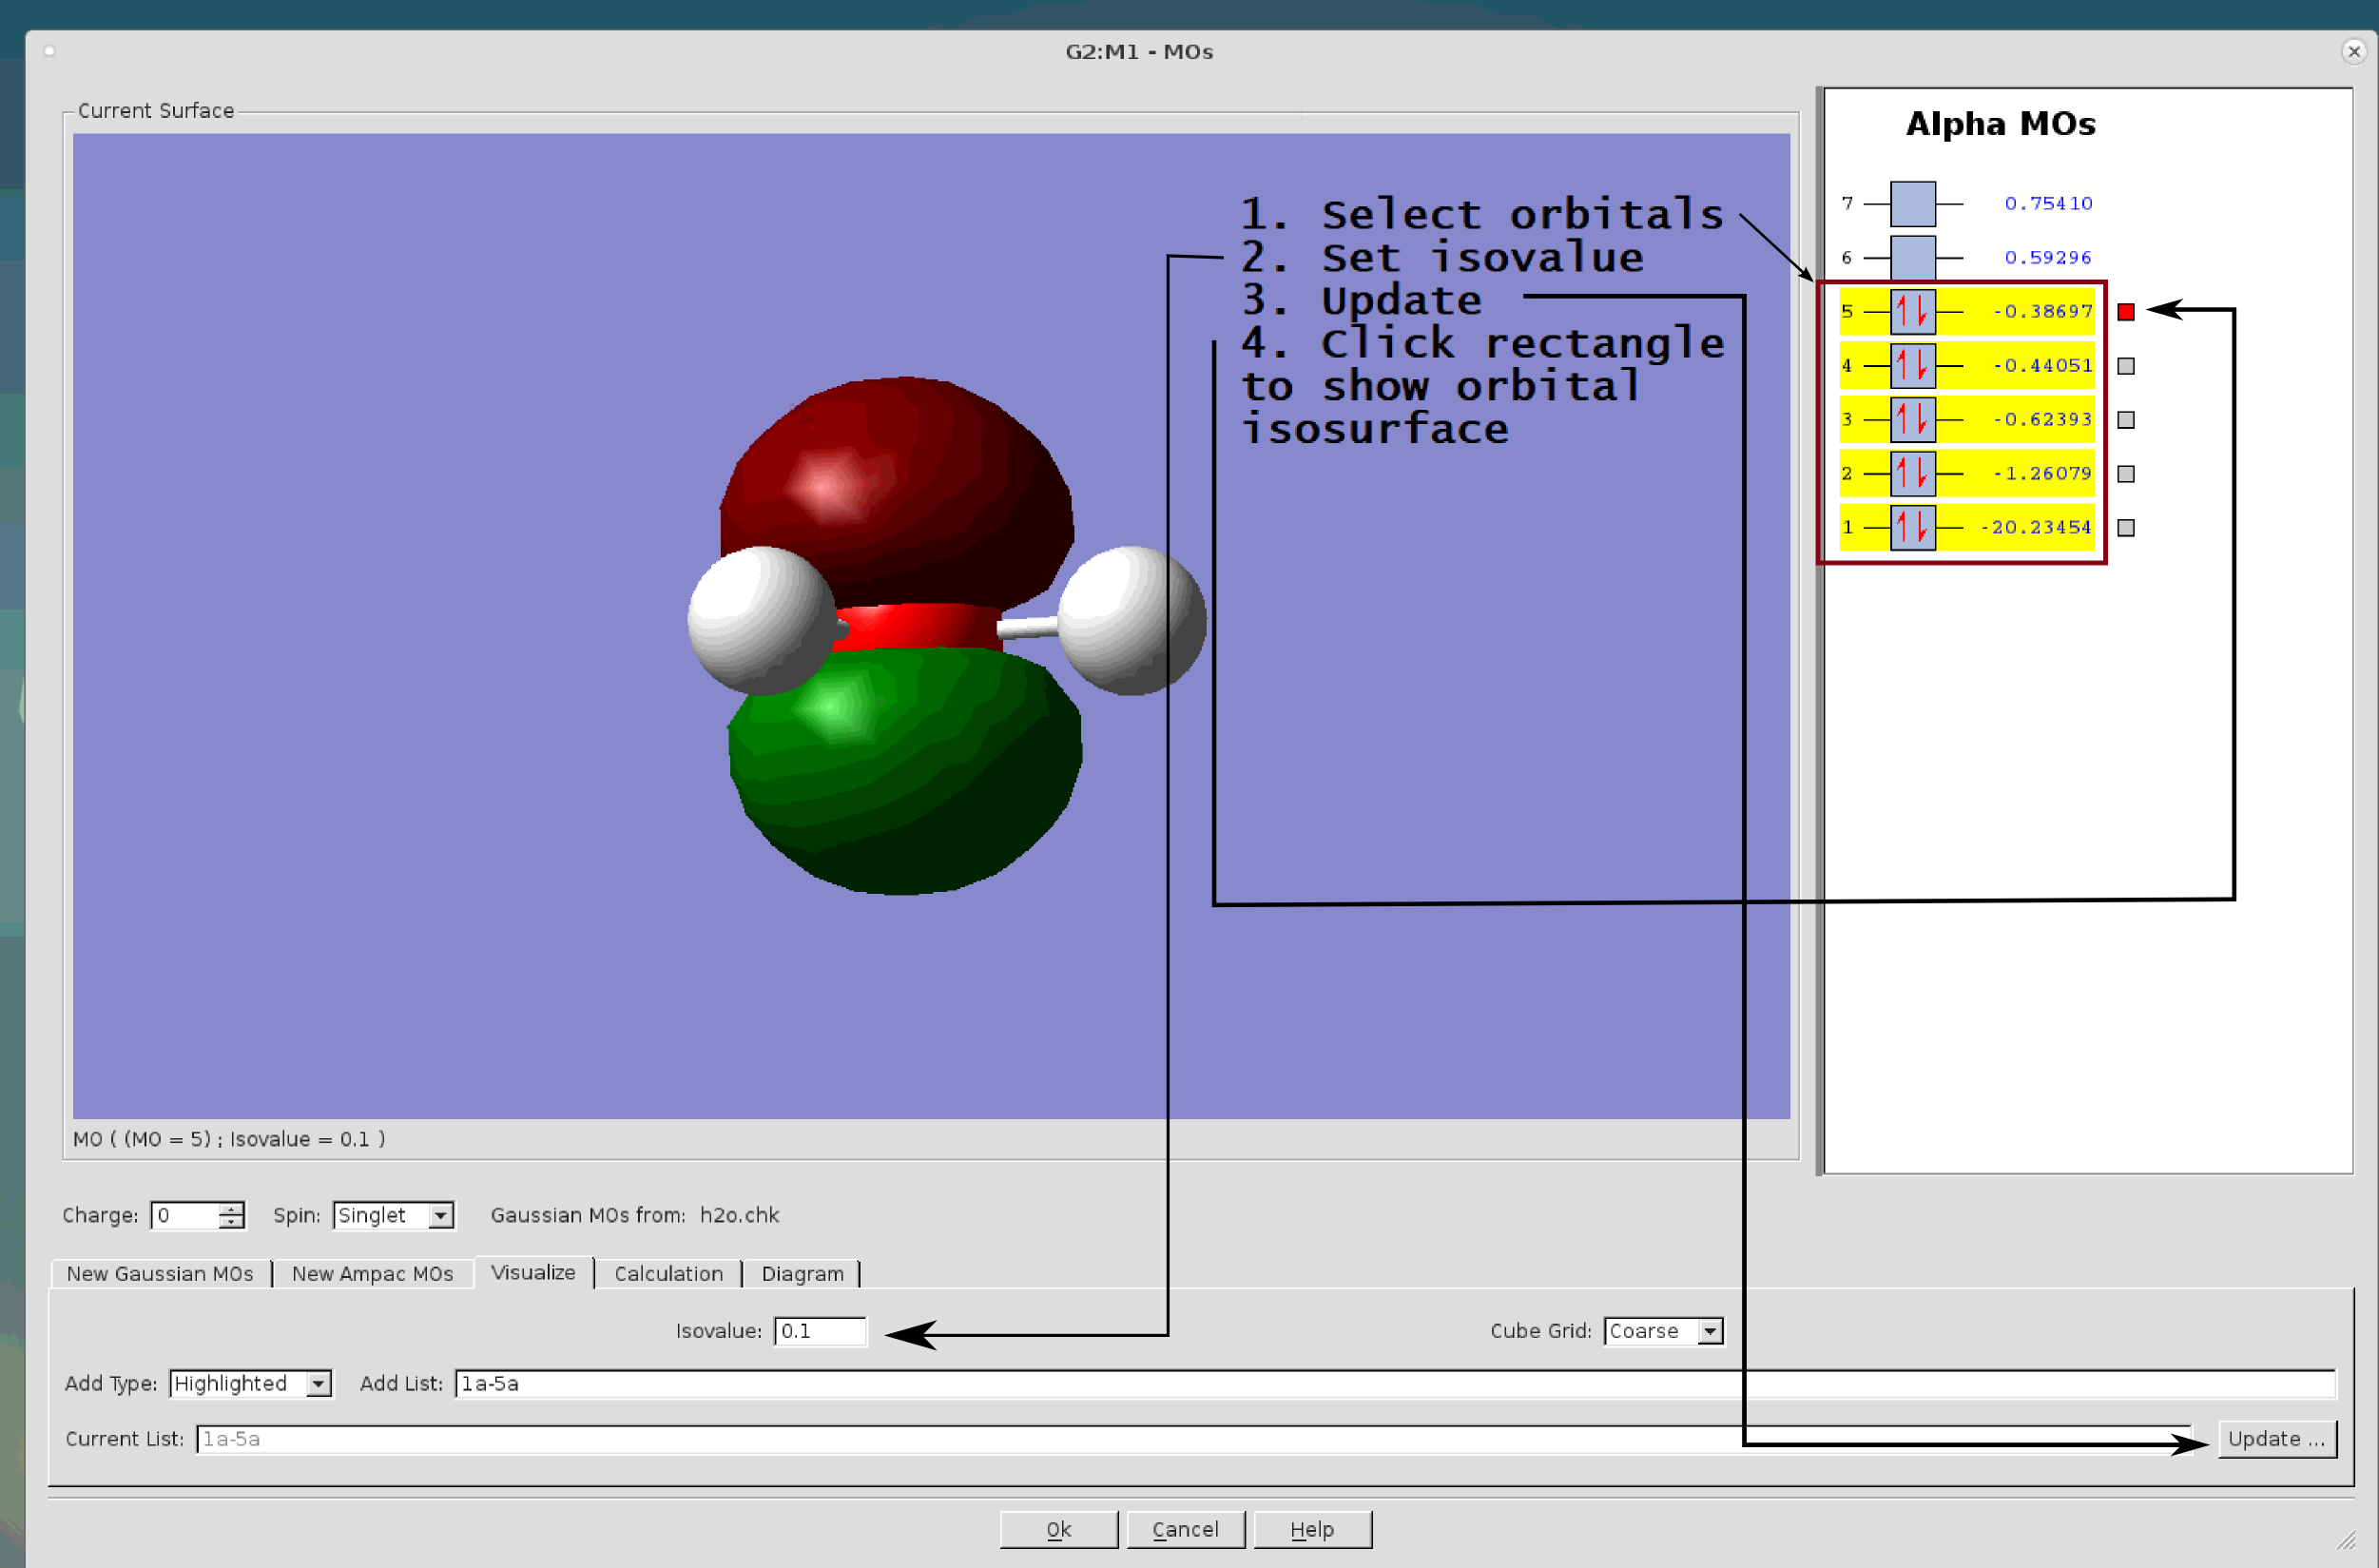This screenshot has width=2379, height=1568.
Task: Increase the Charge value with up arrow
Action: pos(231,1208)
